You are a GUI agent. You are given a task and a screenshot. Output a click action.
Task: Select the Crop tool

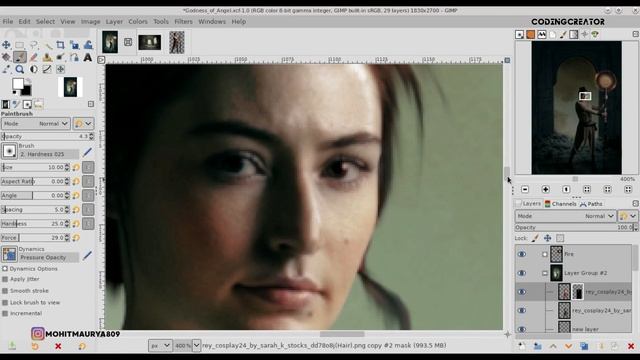point(60,44)
